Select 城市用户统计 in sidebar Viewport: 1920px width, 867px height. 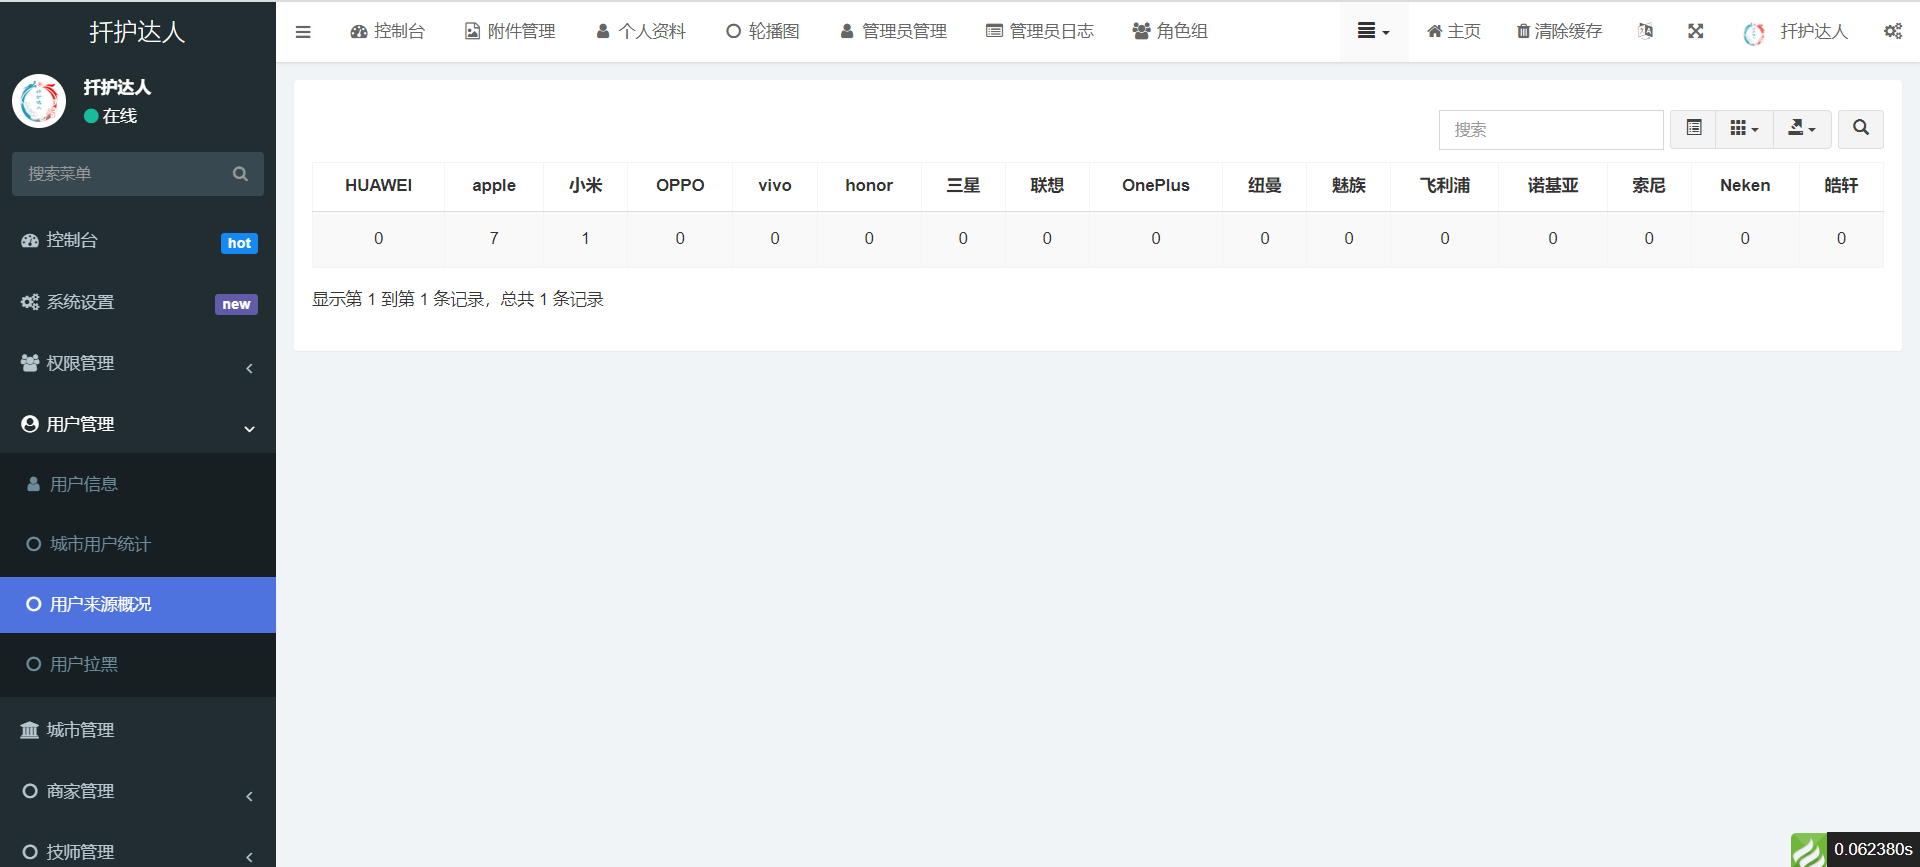tap(100, 544)
